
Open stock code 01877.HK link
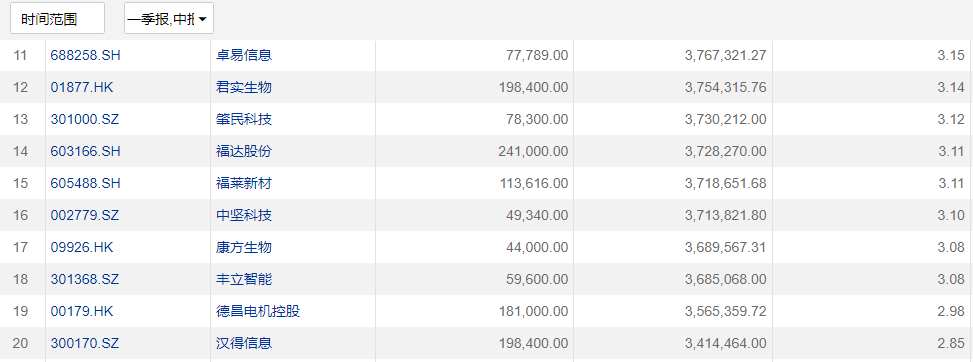pyautogui.click(x=82, y=88)
